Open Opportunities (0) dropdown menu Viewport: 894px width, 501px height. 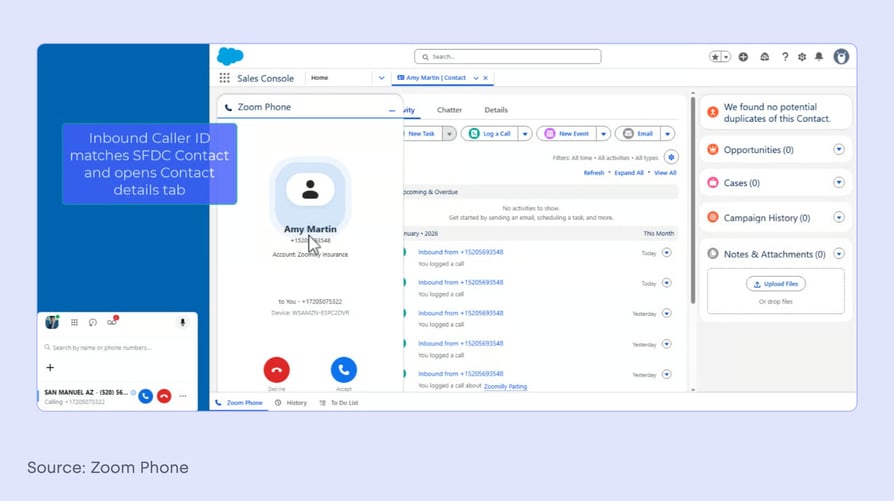[x=839, y=149]
